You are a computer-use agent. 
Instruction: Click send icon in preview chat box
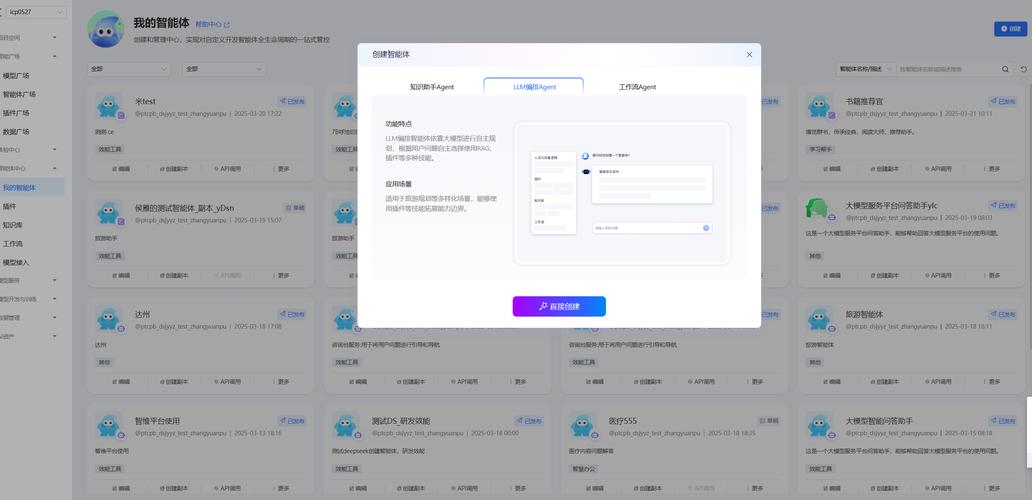click(x=705, y=228)
